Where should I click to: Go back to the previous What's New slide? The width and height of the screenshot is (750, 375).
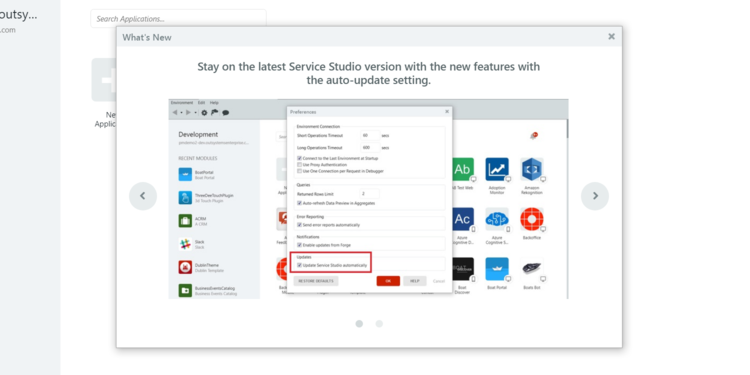point(143,196)
